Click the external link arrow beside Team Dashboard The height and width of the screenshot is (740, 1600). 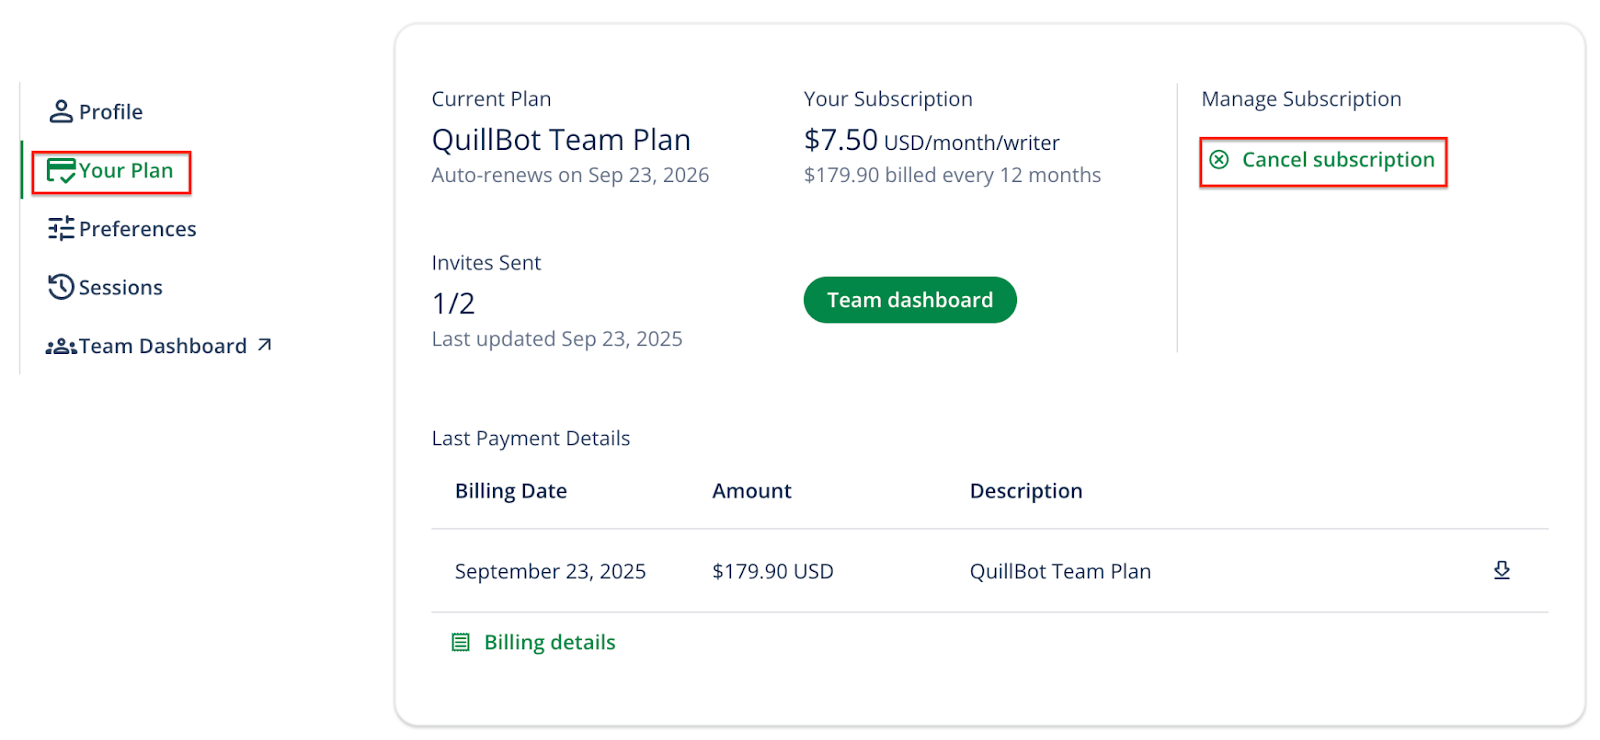tap(264, 345)
